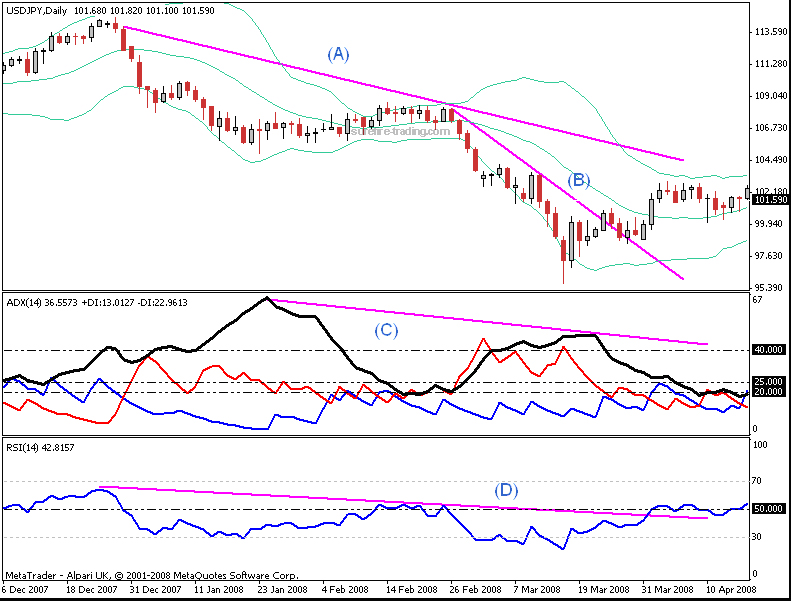The height and width of the screenshot is (601, 791).
Task: Click the ADX 20.000 level tag
Action: click(x=768, y=392)
